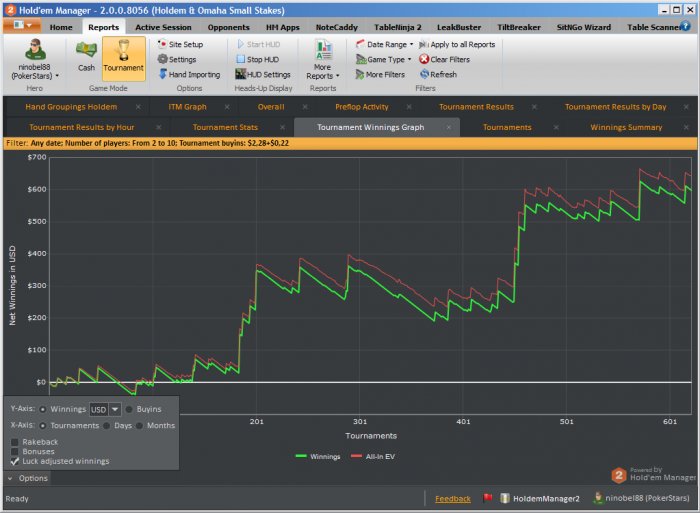Enable the Rakeback checkbox
The height and width of the screenshot is (513, 700).
point(14,441)
